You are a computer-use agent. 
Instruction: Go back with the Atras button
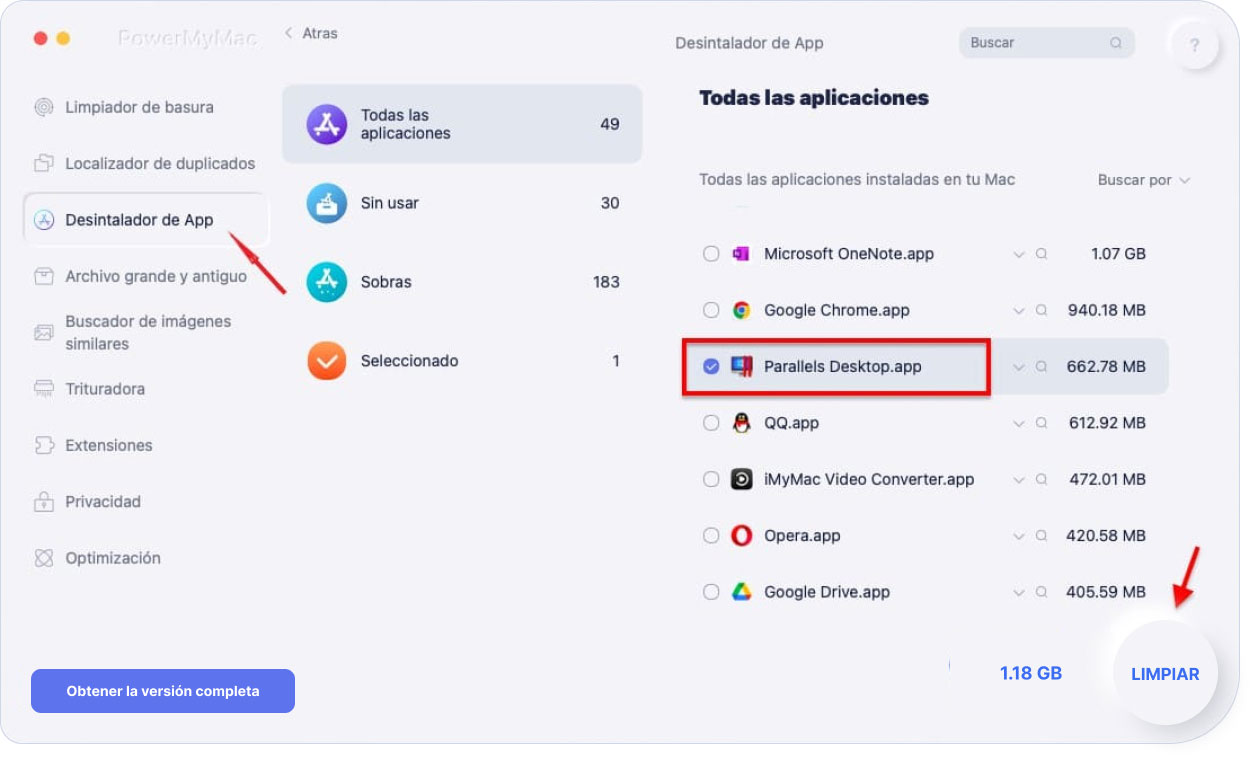(x=311, y=33)
